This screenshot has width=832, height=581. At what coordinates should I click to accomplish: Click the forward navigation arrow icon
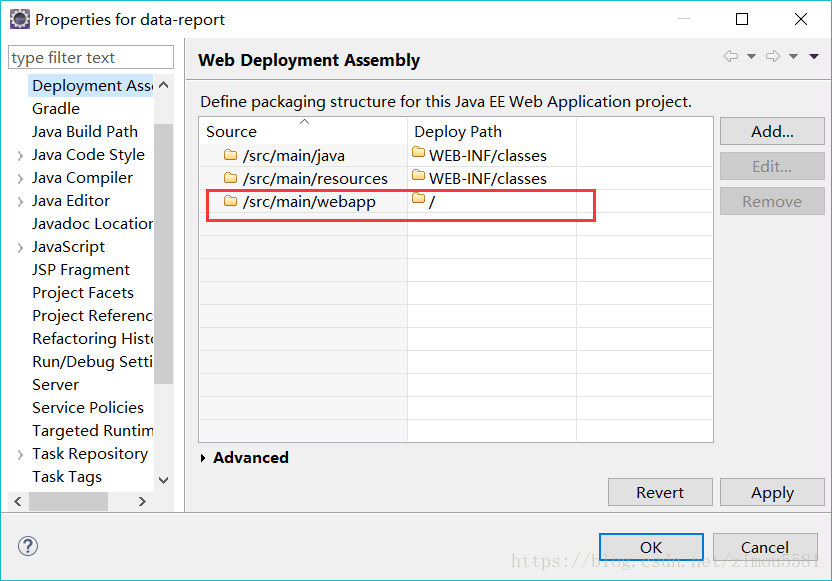773,57
